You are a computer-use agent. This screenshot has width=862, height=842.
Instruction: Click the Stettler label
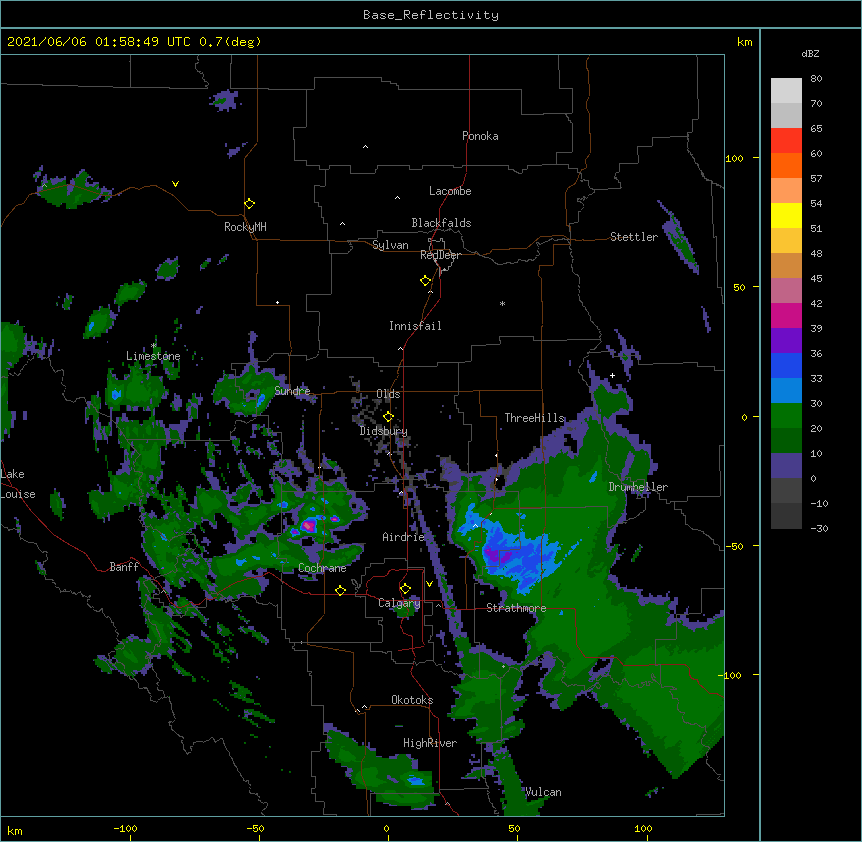point(634,237)
